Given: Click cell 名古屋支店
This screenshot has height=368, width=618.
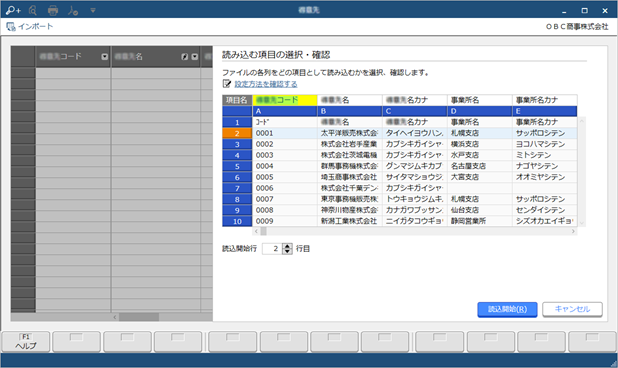Looking at the screenshot, I should [479, 166].
